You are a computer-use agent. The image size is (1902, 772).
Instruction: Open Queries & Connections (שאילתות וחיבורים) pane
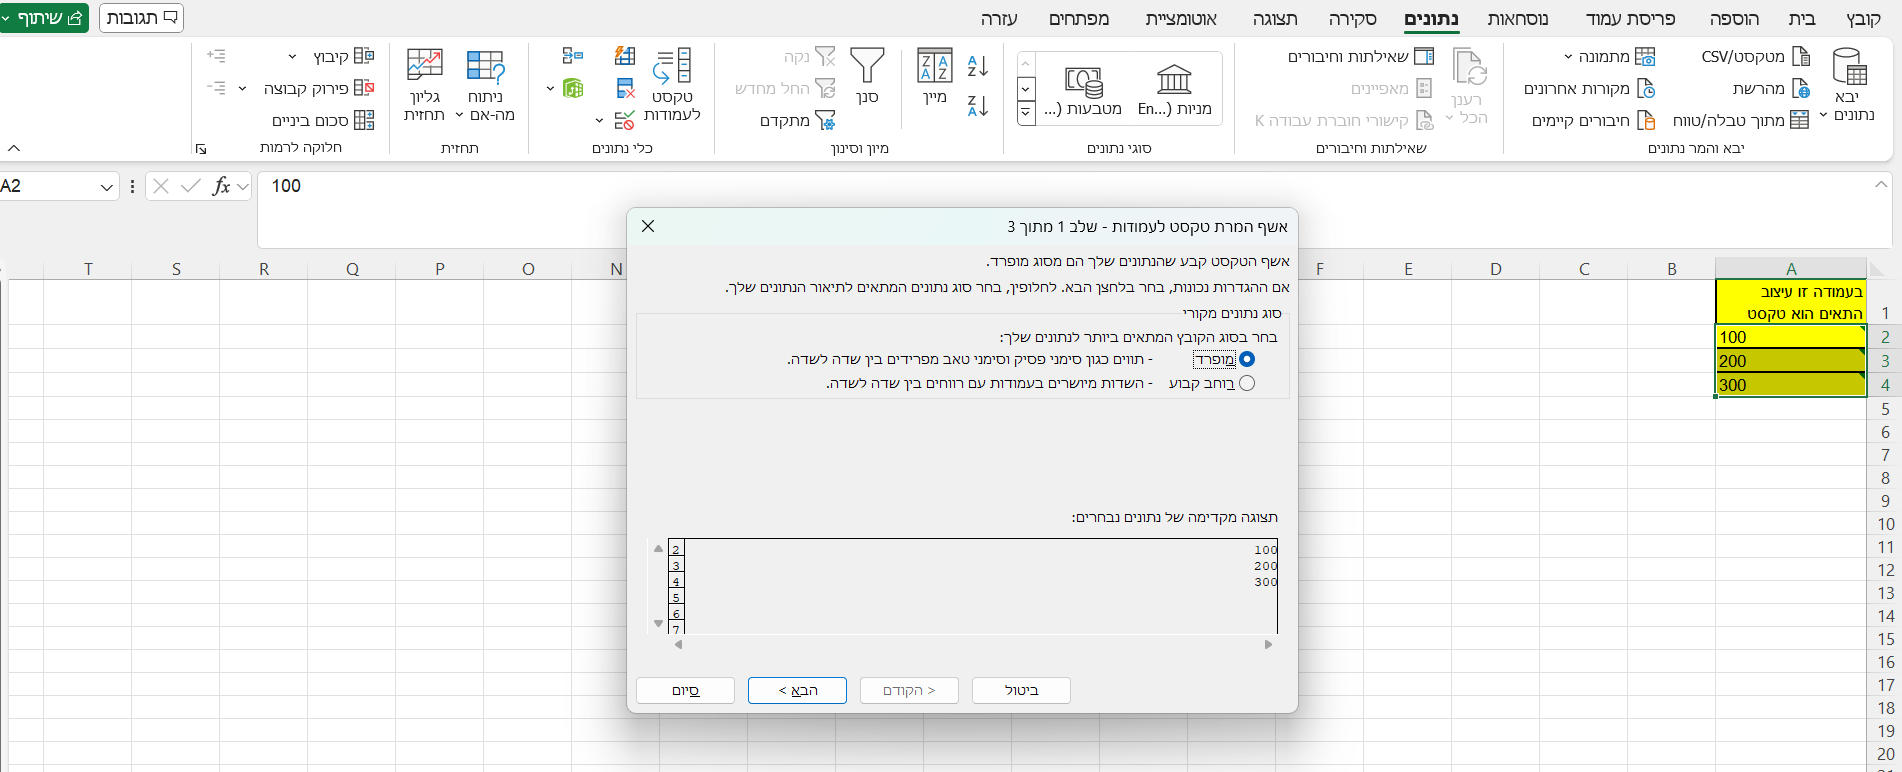[1361, 56]
